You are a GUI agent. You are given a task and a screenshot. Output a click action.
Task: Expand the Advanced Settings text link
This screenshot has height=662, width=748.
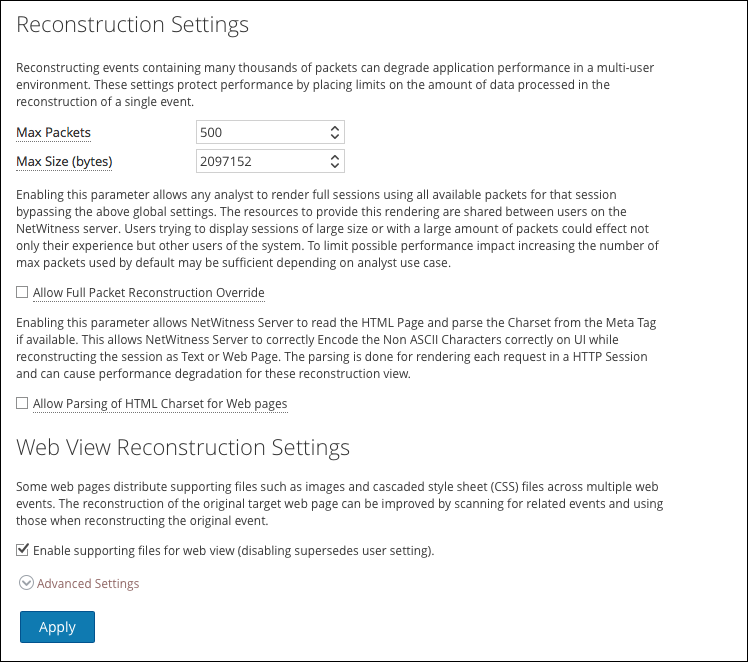(x=88, y=583)
